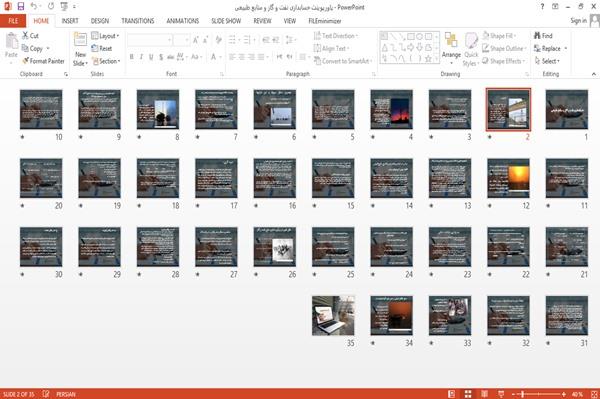Screen dimensions: 600x399
Task: Open the Layout dropdown
Action: [x=105, y=36]
